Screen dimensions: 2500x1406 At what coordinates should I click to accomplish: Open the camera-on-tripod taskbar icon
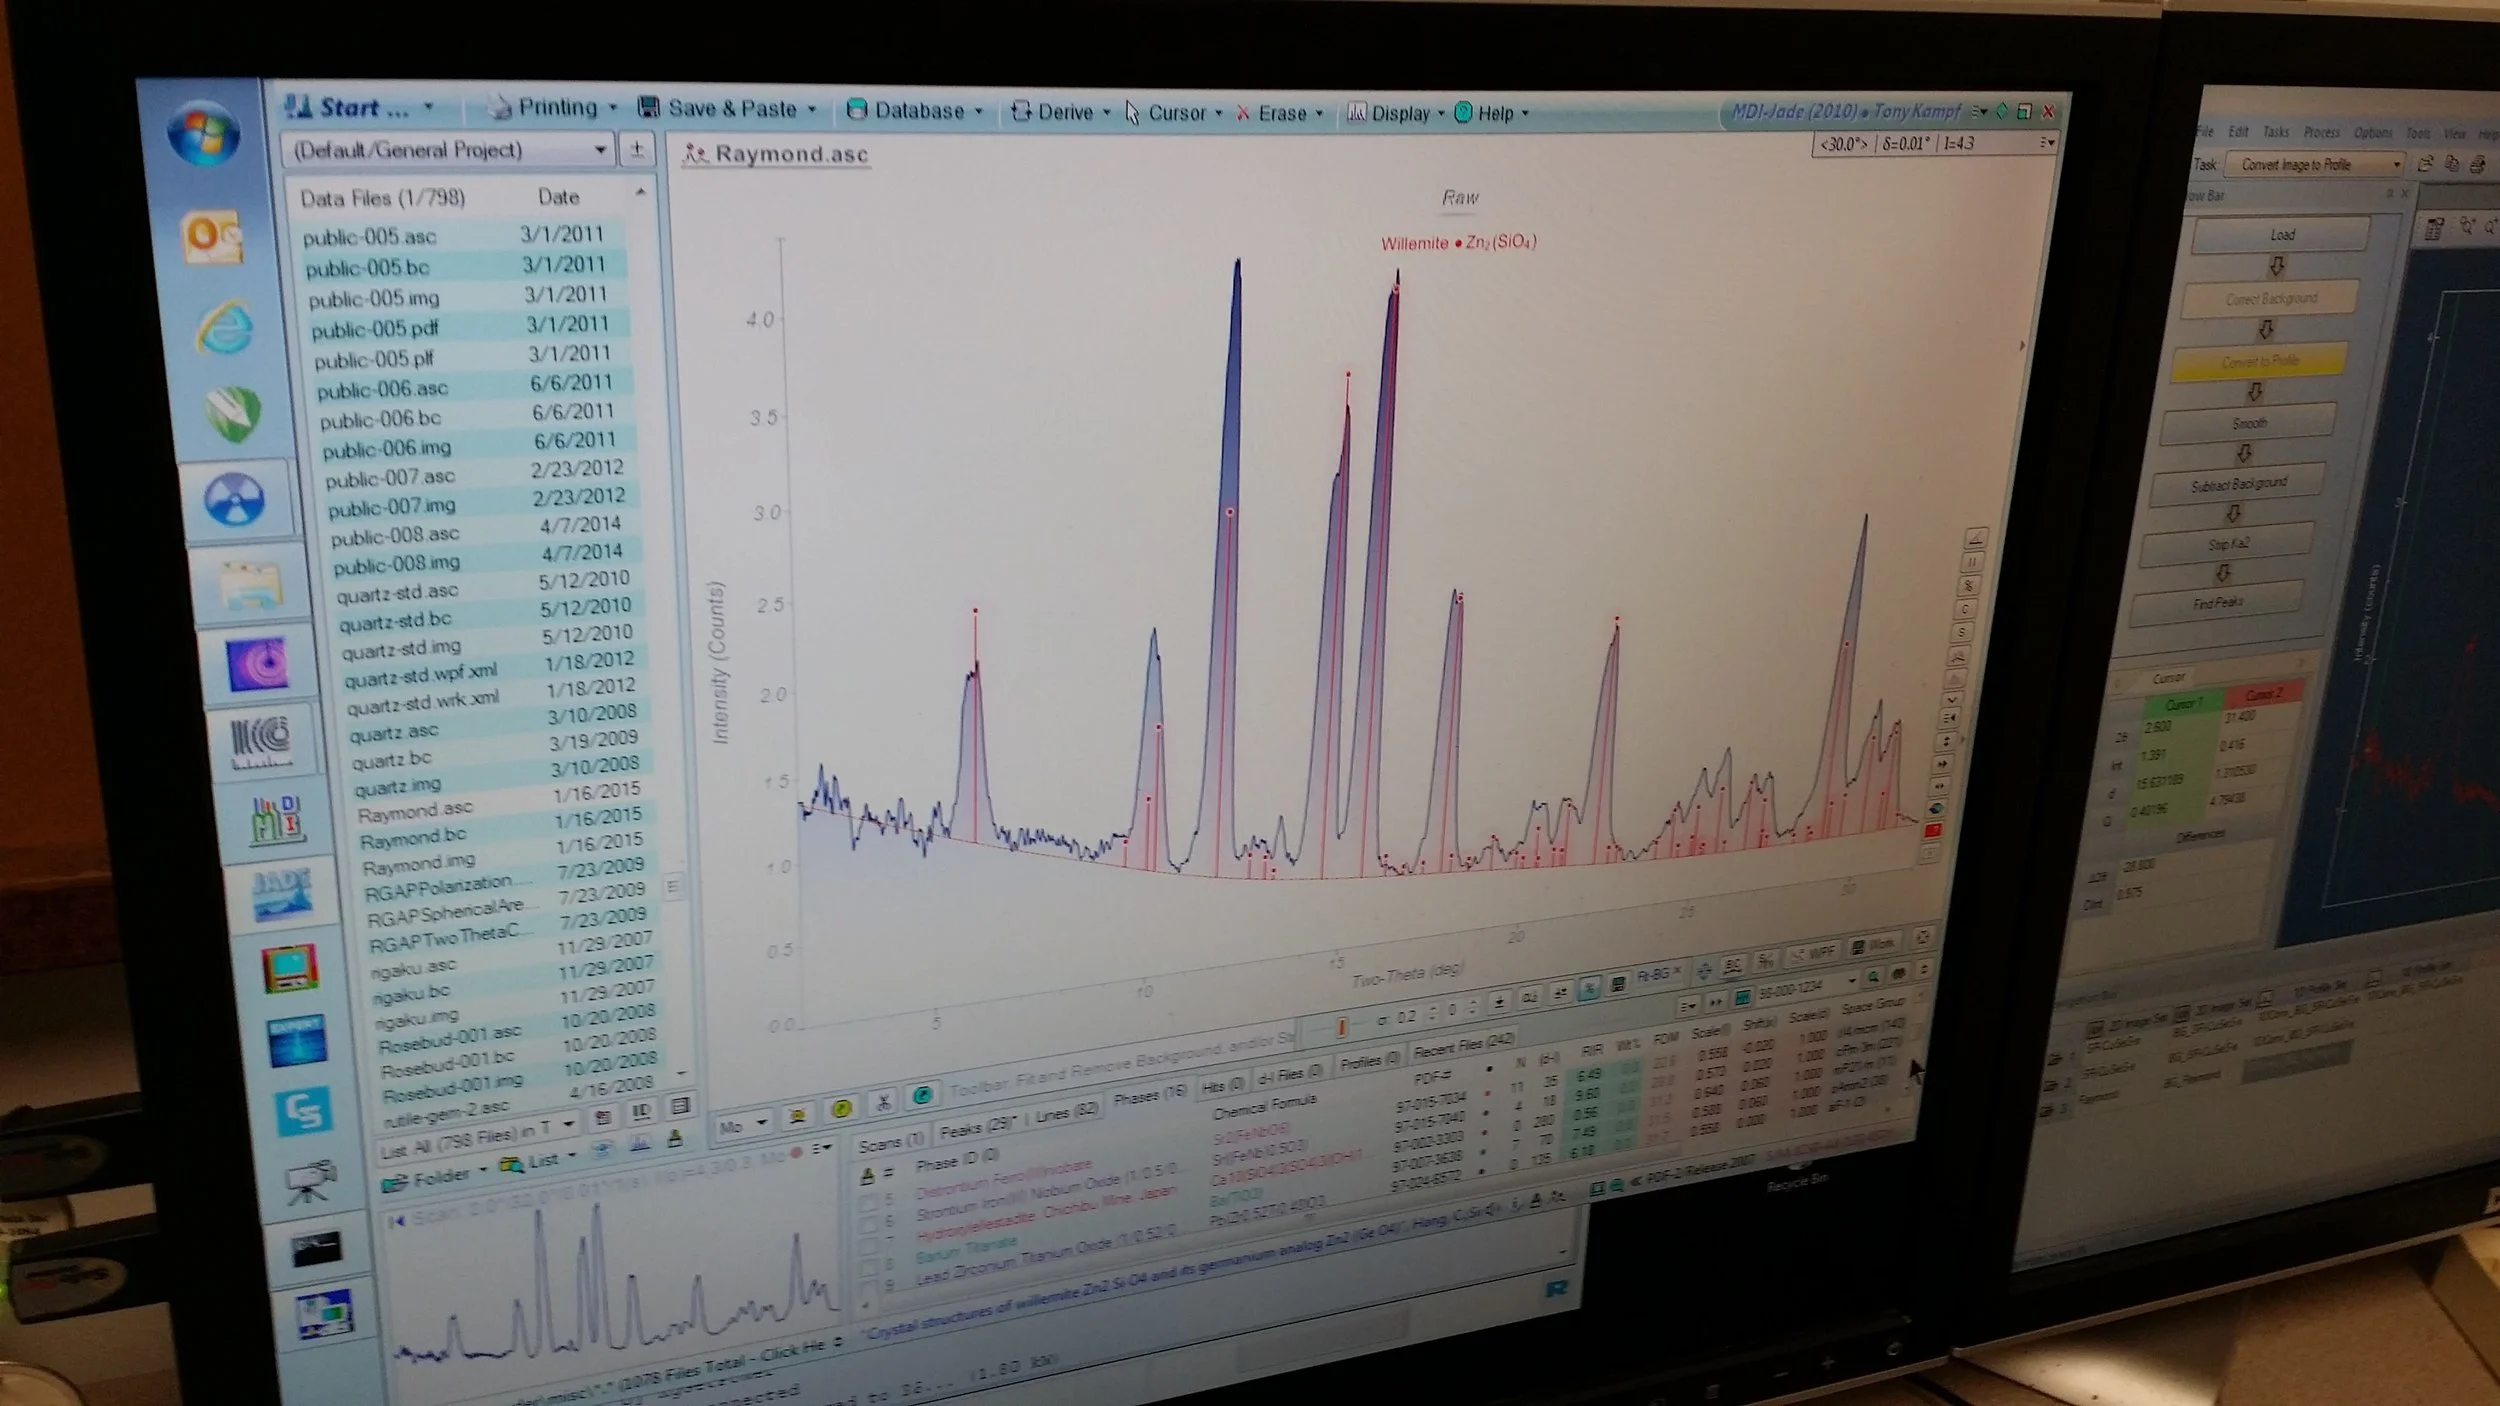coord(311,1181)
